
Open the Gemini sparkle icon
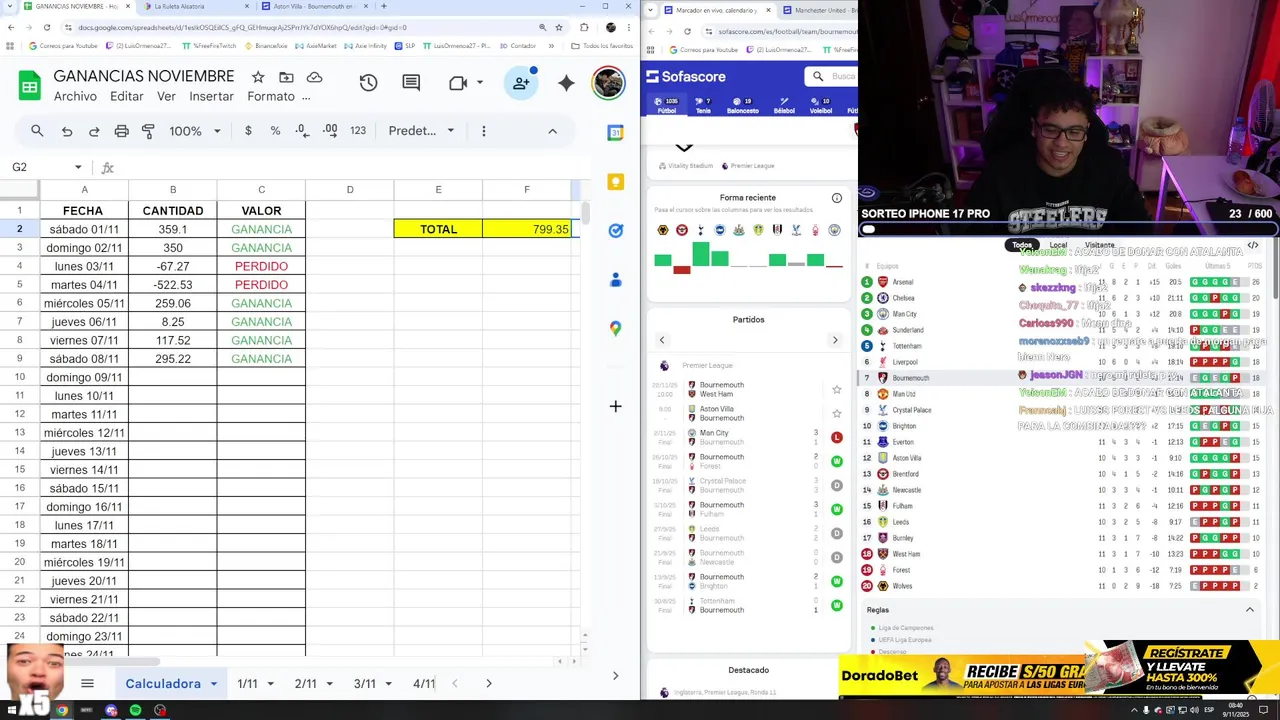pyautogui.click(x=566, y=83)
